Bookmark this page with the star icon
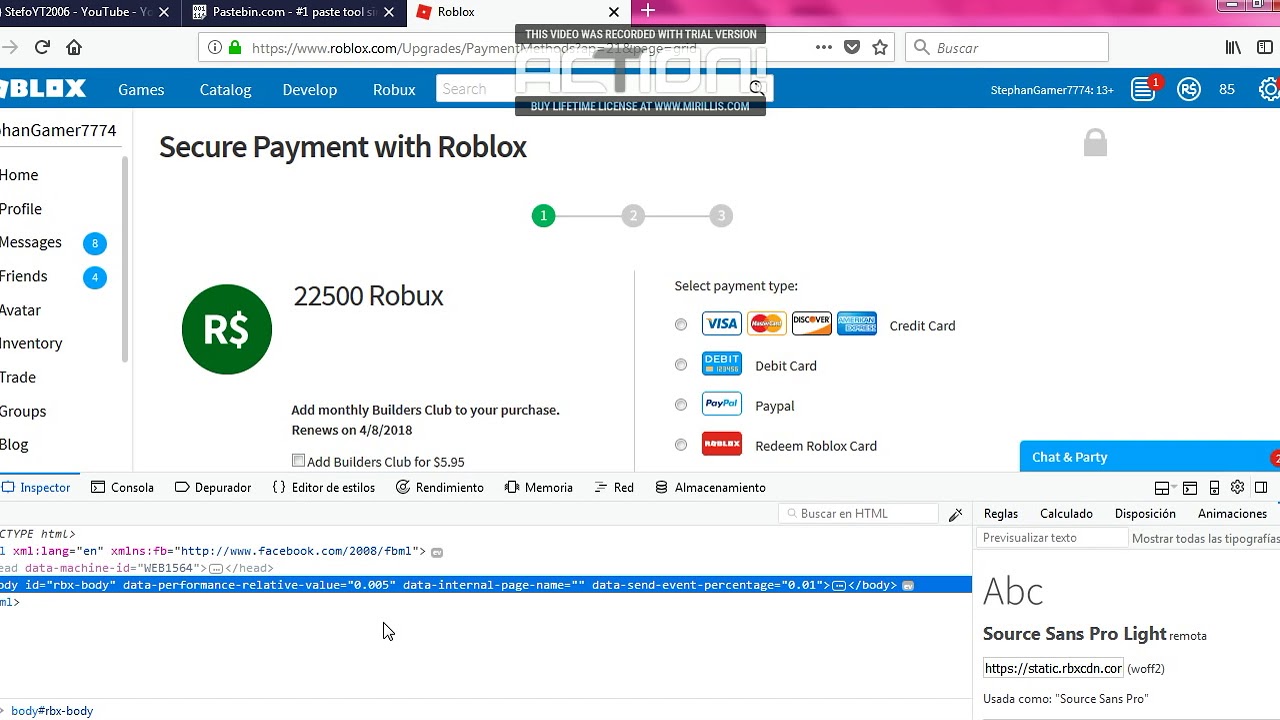Screen dimensions: 1280x720 (x=880, y=47)
